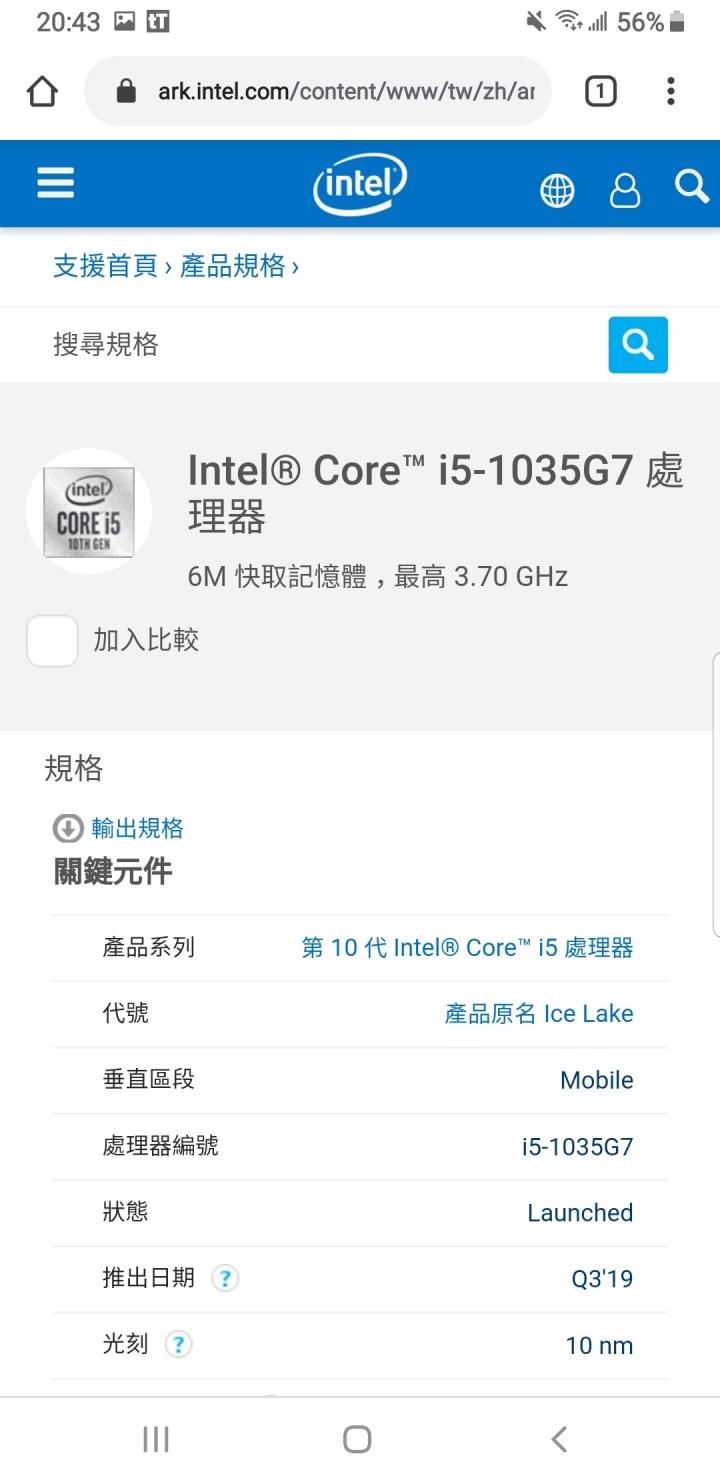Screen dimensions: 720x1480
Task: Open 第 10 代 Intel Core i5 link
Action: pyautogui.click(x=467, y=947)
